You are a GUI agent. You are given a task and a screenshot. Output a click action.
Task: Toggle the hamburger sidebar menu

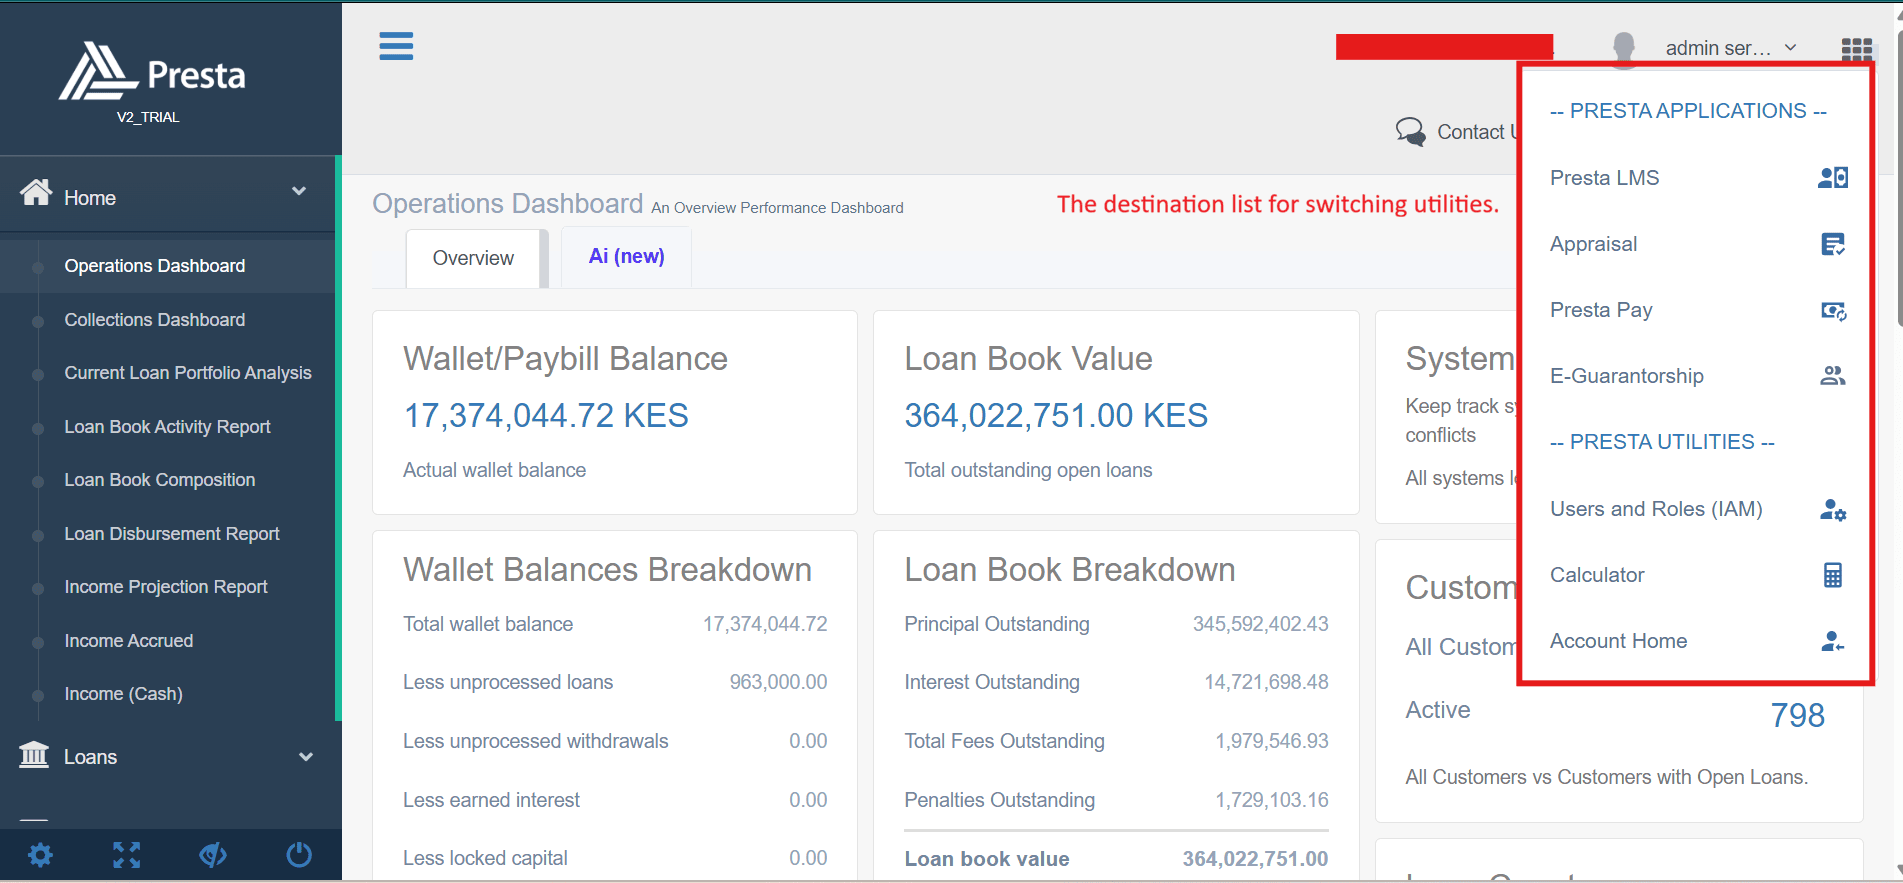pos(396,46)
